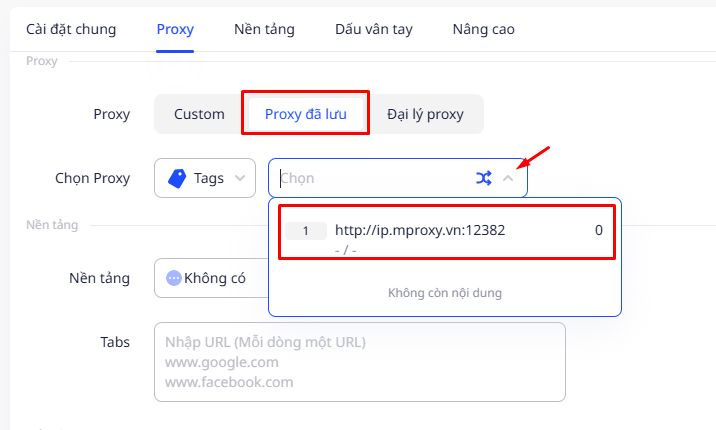Select the Custom proxy mode

tap(199, 114)
